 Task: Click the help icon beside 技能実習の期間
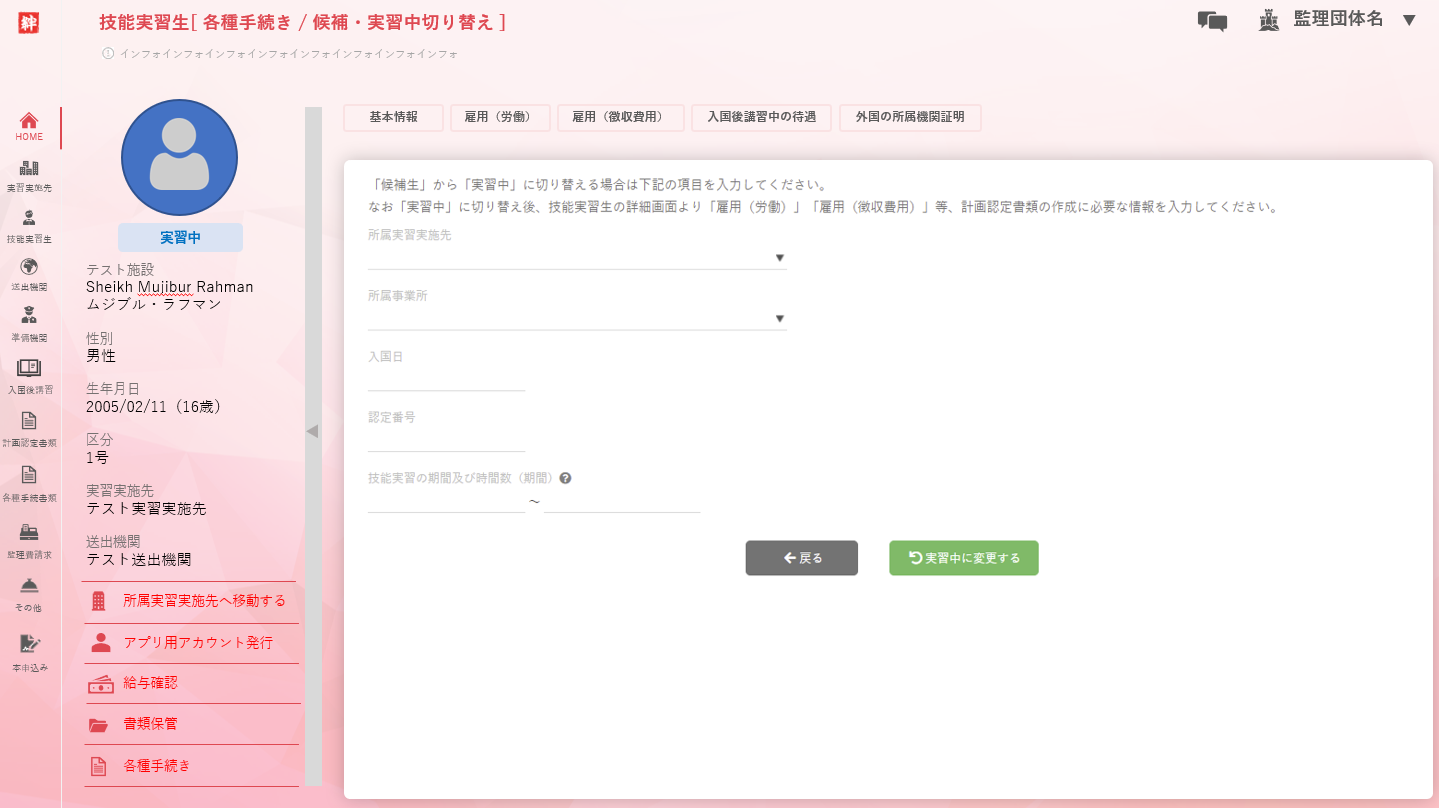tap(565, 478)
